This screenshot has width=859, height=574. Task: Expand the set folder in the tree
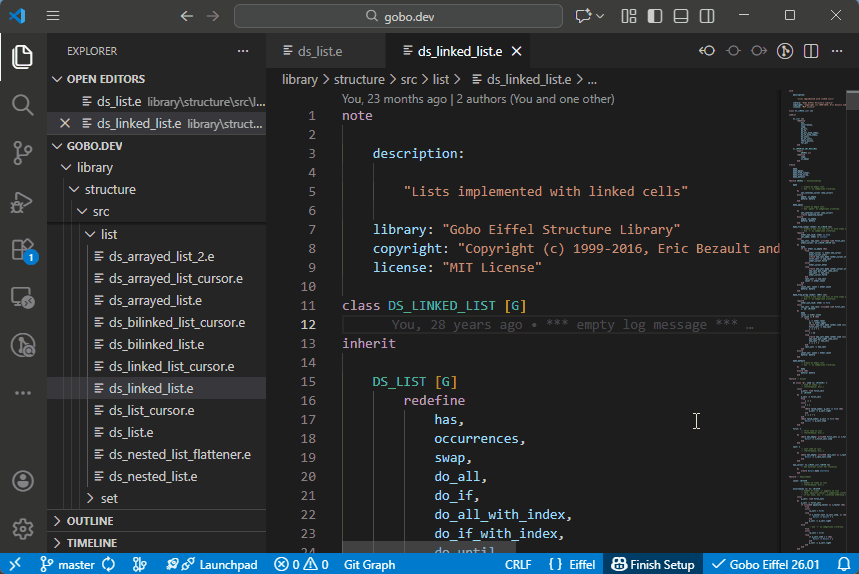[108, 498]
